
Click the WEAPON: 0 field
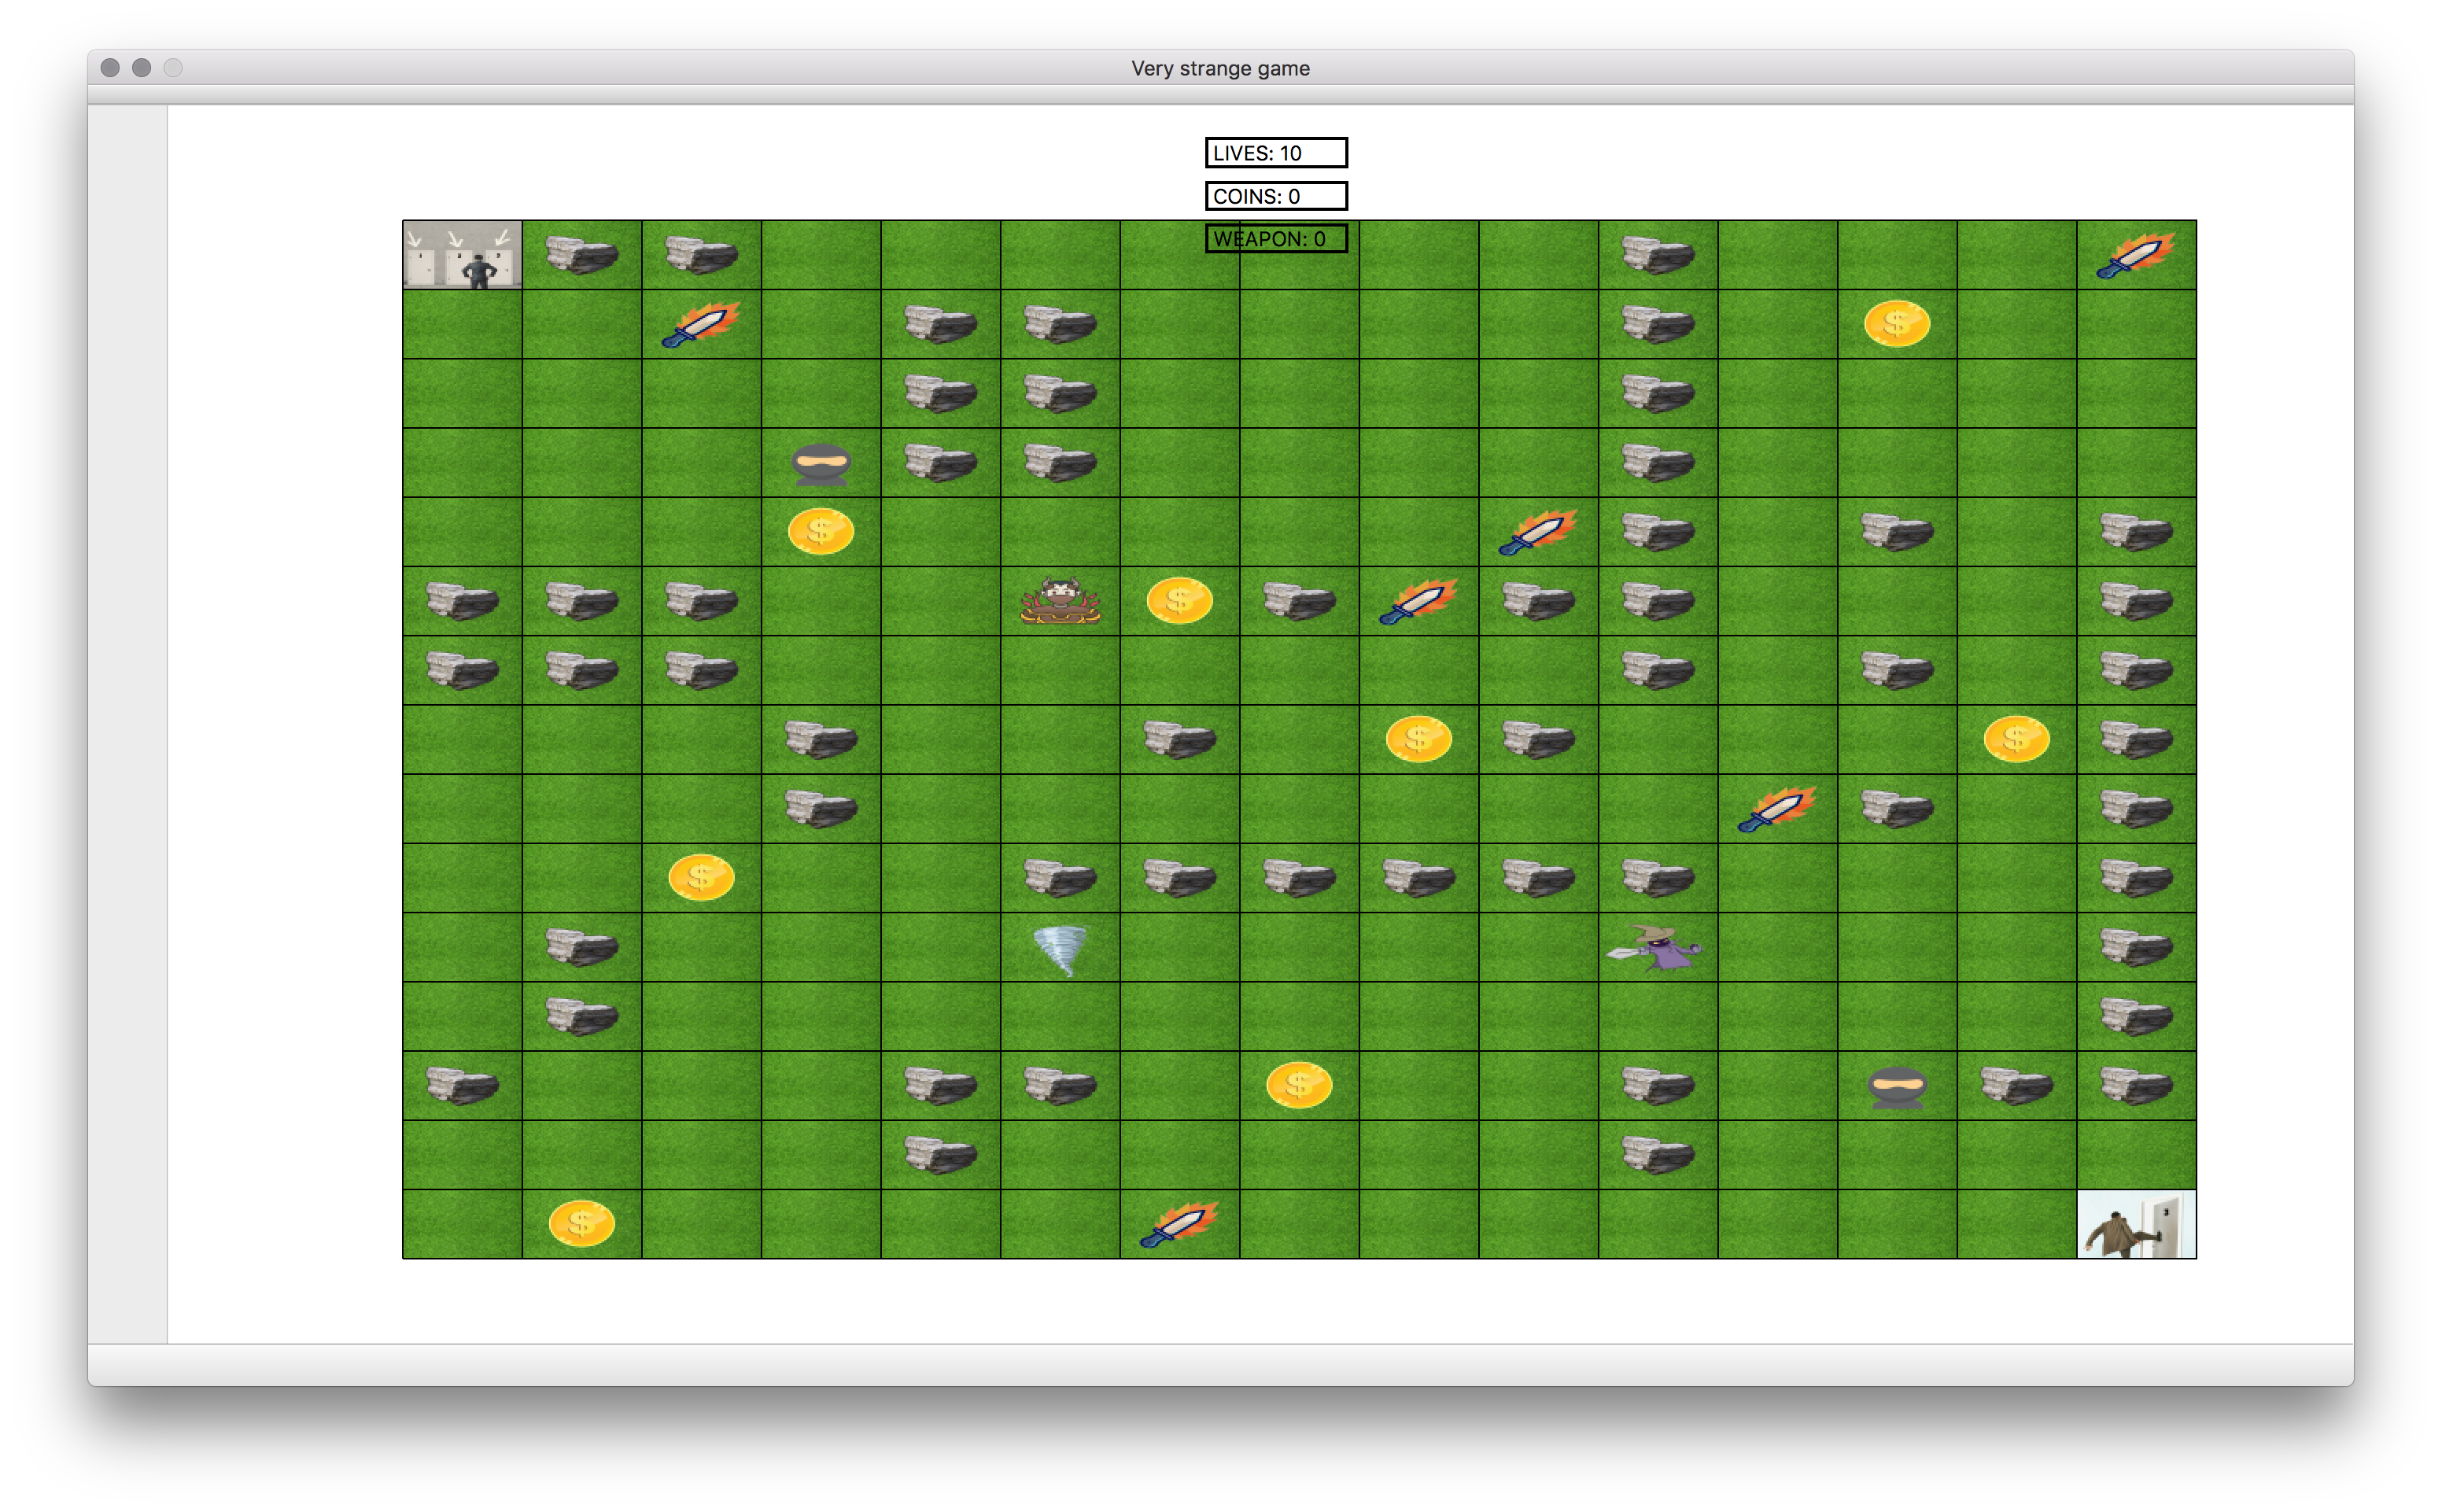1276,239
